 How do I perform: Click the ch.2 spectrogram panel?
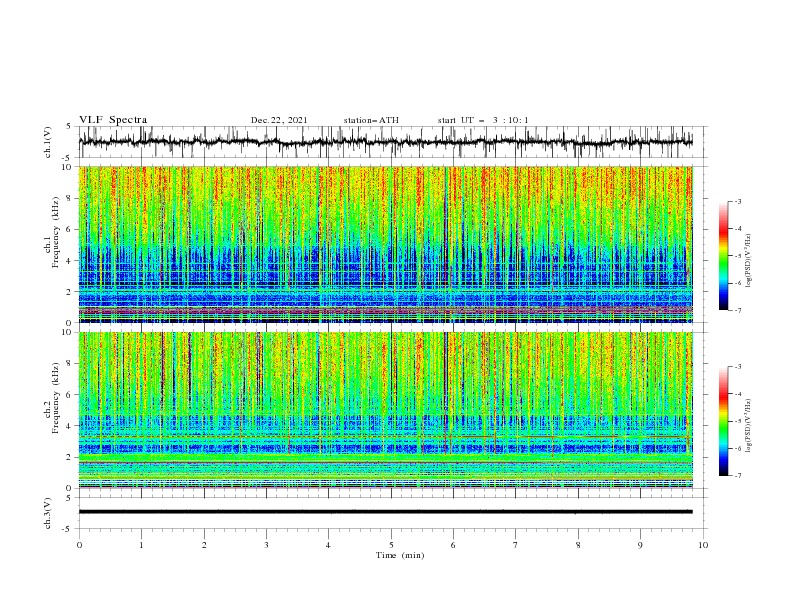pyautogui.click(x=385, y=410)
